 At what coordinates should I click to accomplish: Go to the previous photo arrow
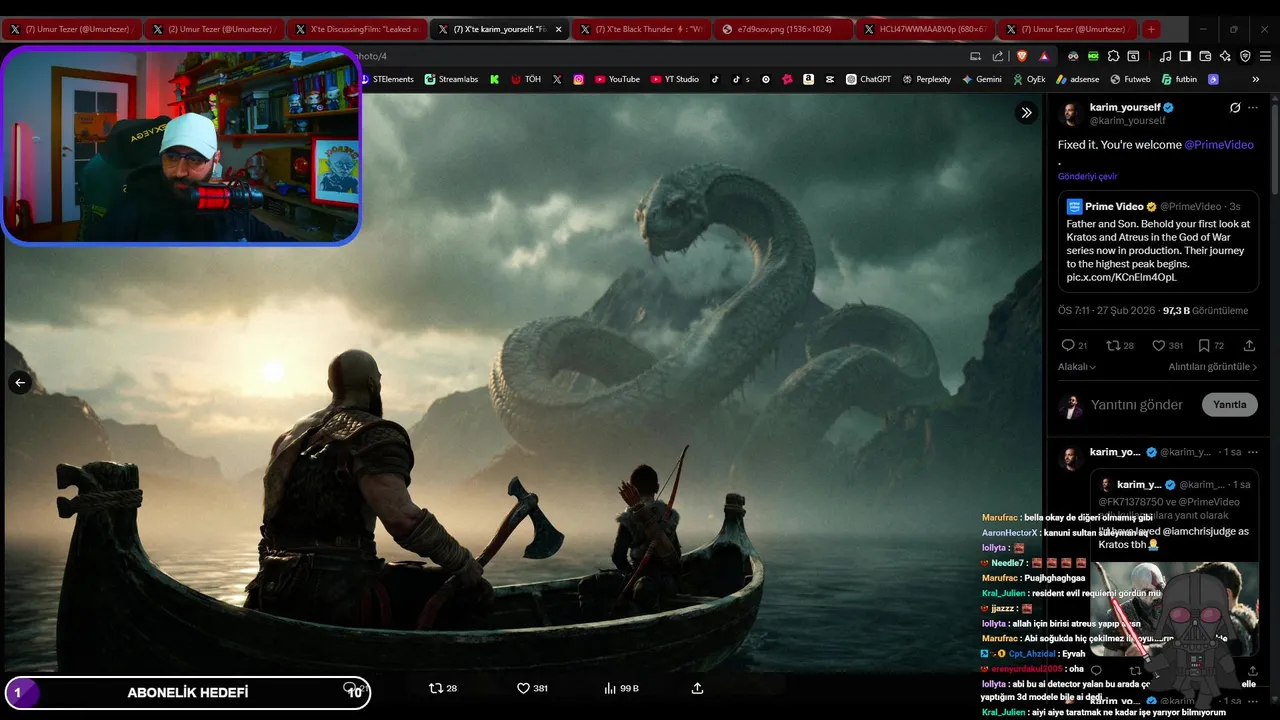[19, 382]
